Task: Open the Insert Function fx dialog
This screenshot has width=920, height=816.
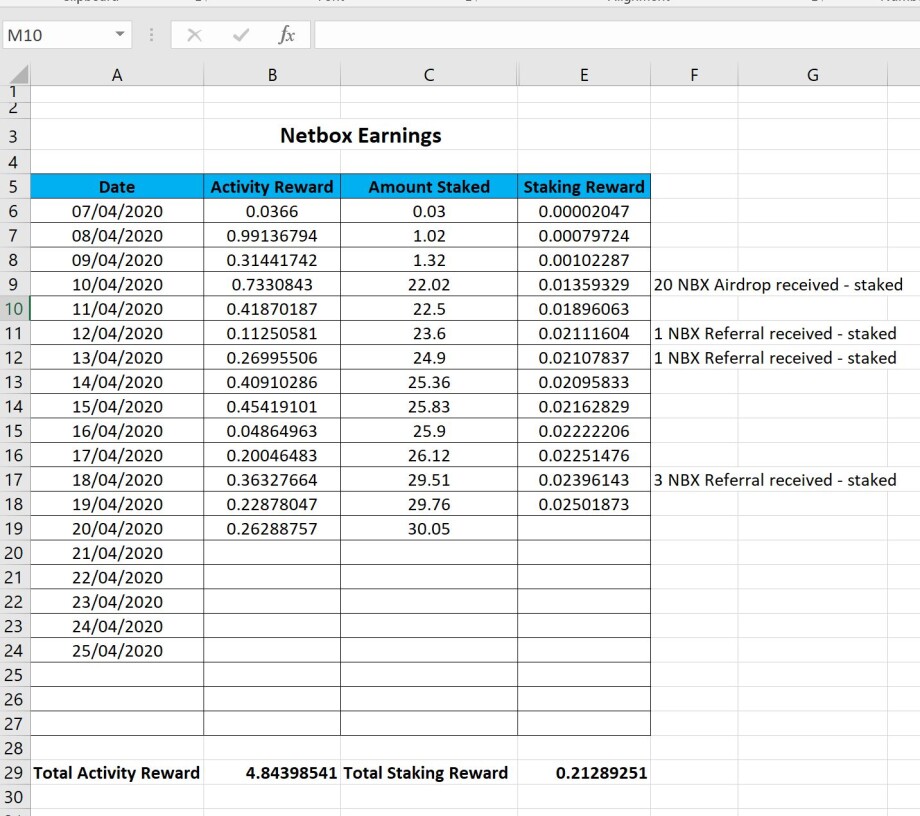Action: [x=286, y=35]
